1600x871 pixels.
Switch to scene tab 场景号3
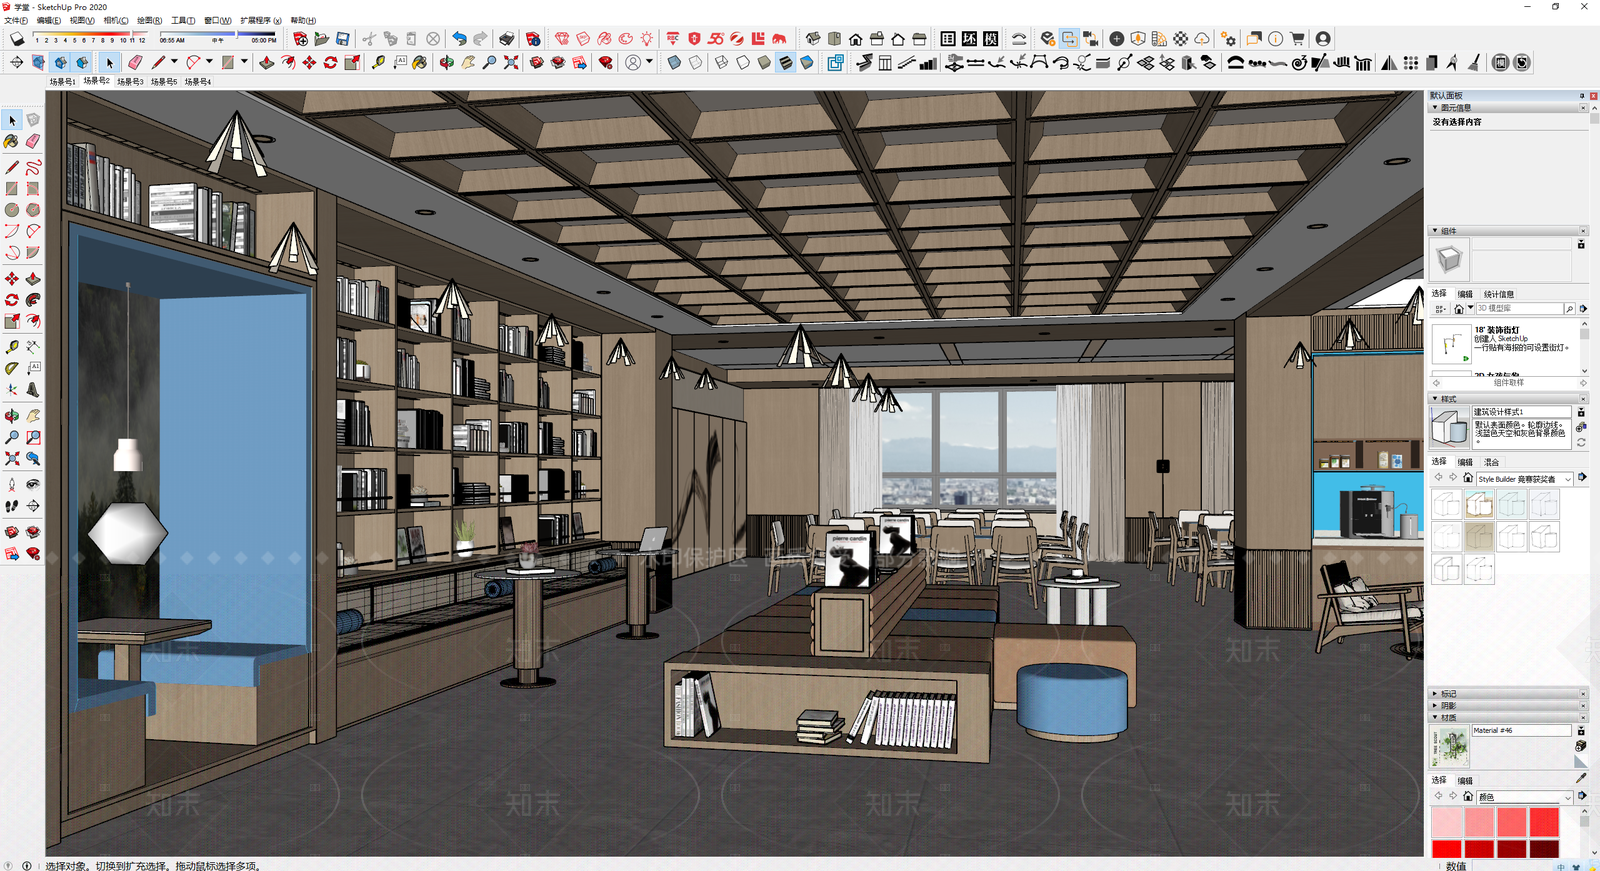click(x=130, y=82)
